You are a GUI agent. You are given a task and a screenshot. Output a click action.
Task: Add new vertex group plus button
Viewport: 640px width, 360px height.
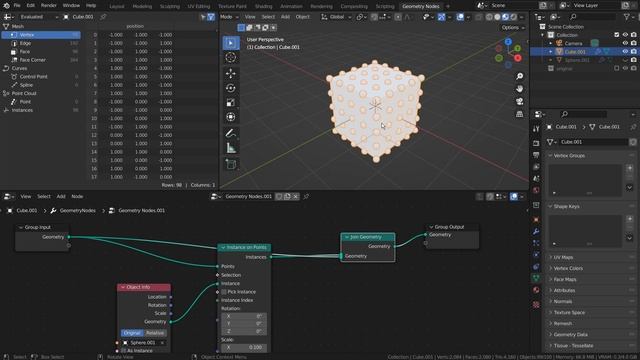(629, 168)
